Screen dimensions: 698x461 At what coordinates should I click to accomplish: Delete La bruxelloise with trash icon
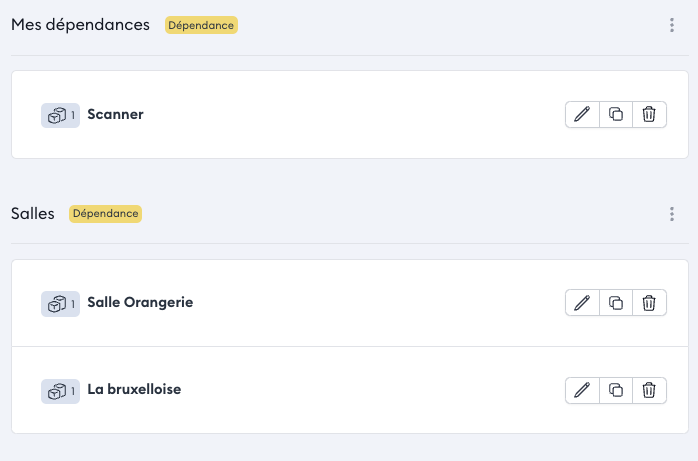649,390
